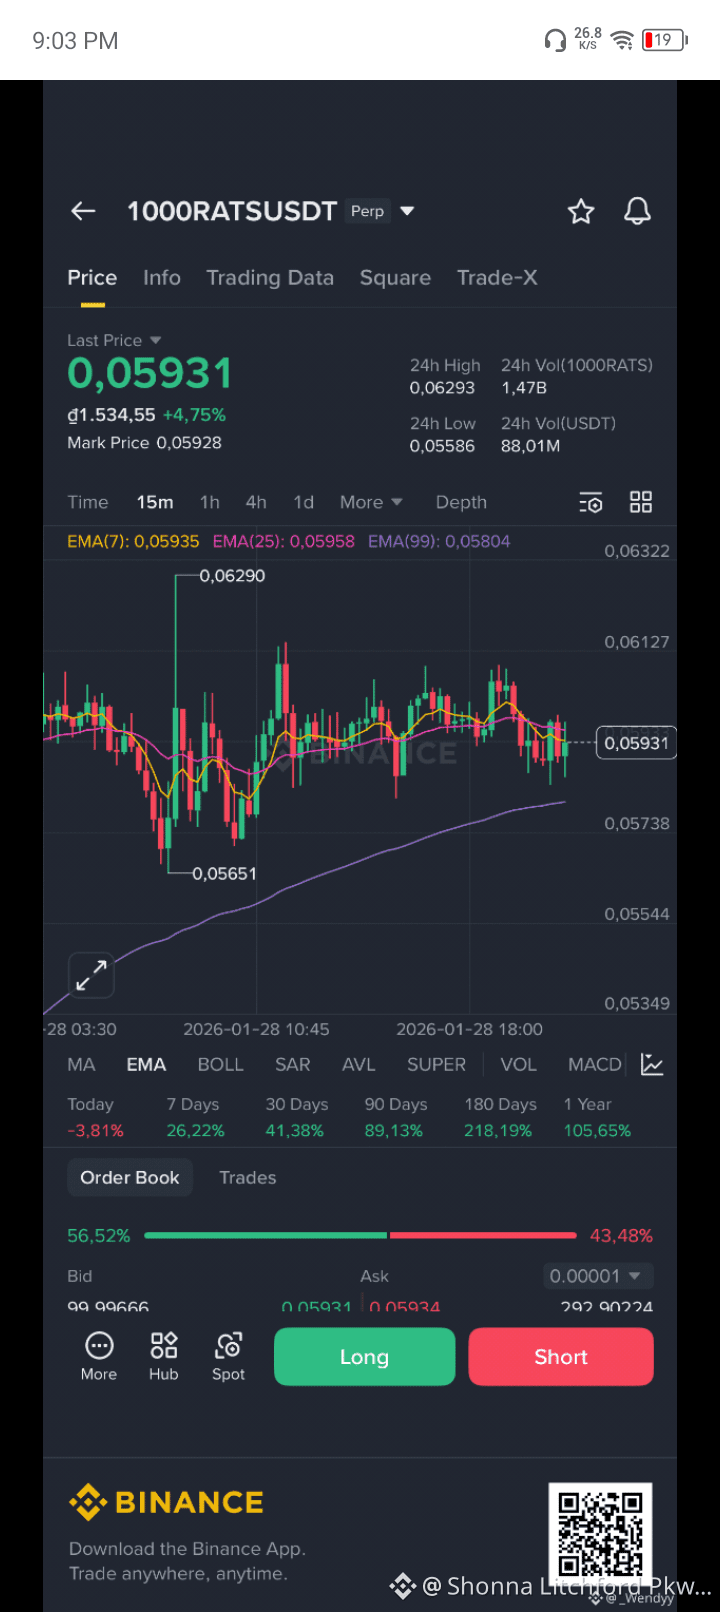720x1612 pixels.
Task: Open the indicator settings chart icon after MACD
Action: click(x=652, y=1065)
